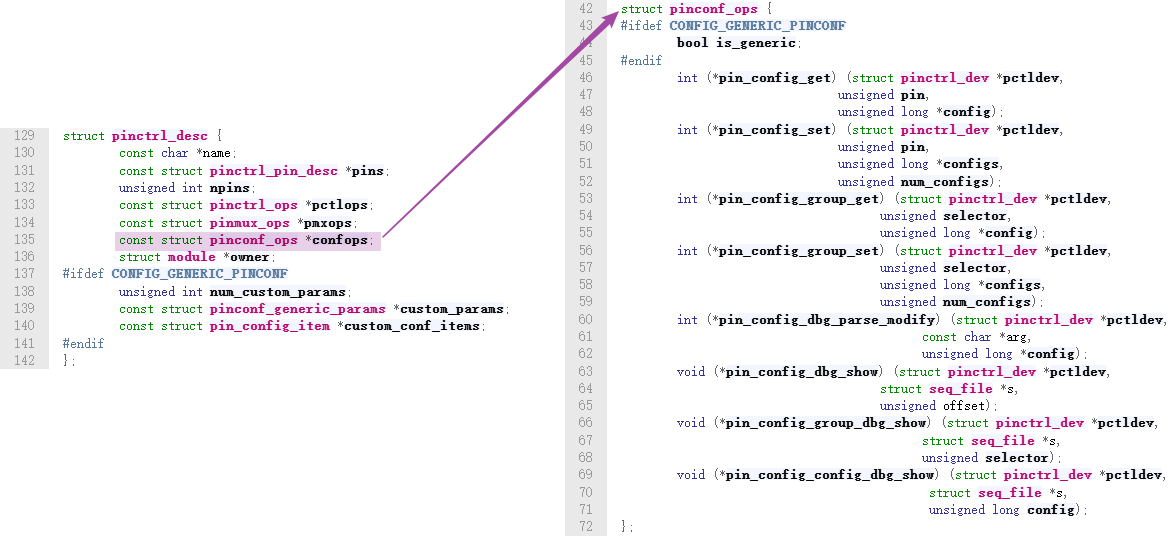This screenshot has height=536, width=1175.
Task: Click line number 135 in the gutter
Action: pos(24,240)
